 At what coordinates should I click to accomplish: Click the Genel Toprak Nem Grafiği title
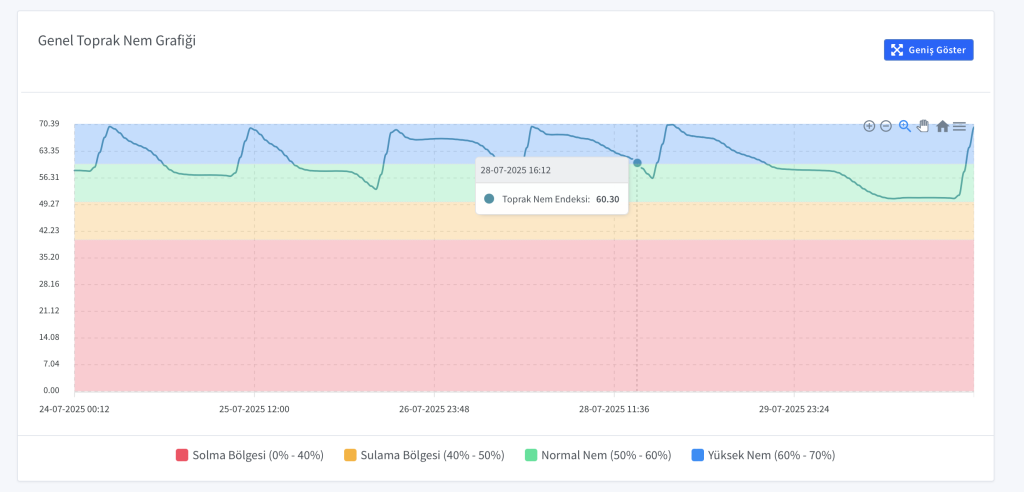tap(116, 41)
